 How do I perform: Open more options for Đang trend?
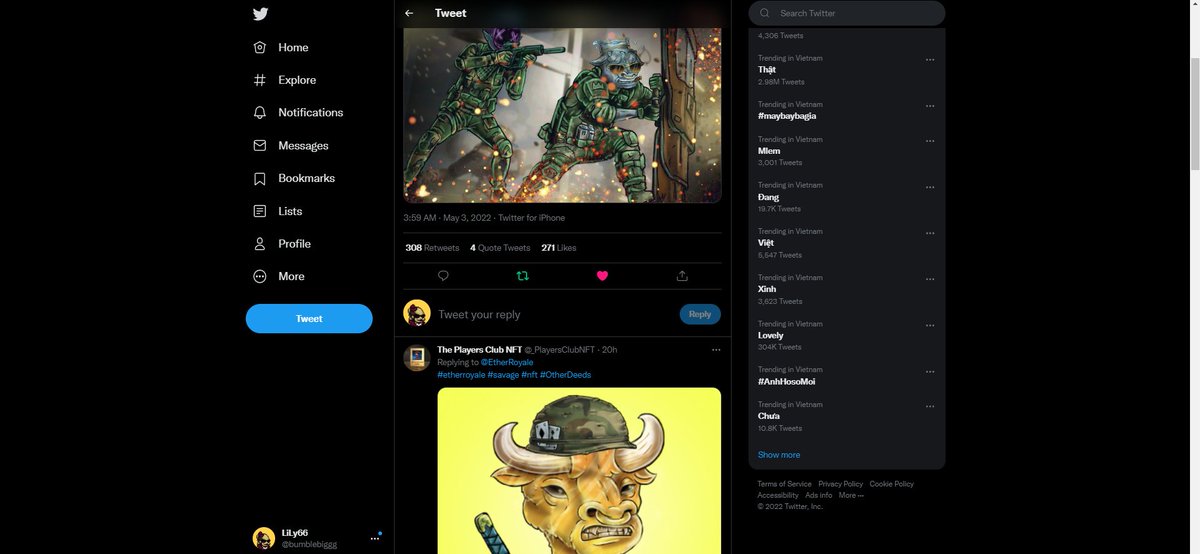[930, 187]
